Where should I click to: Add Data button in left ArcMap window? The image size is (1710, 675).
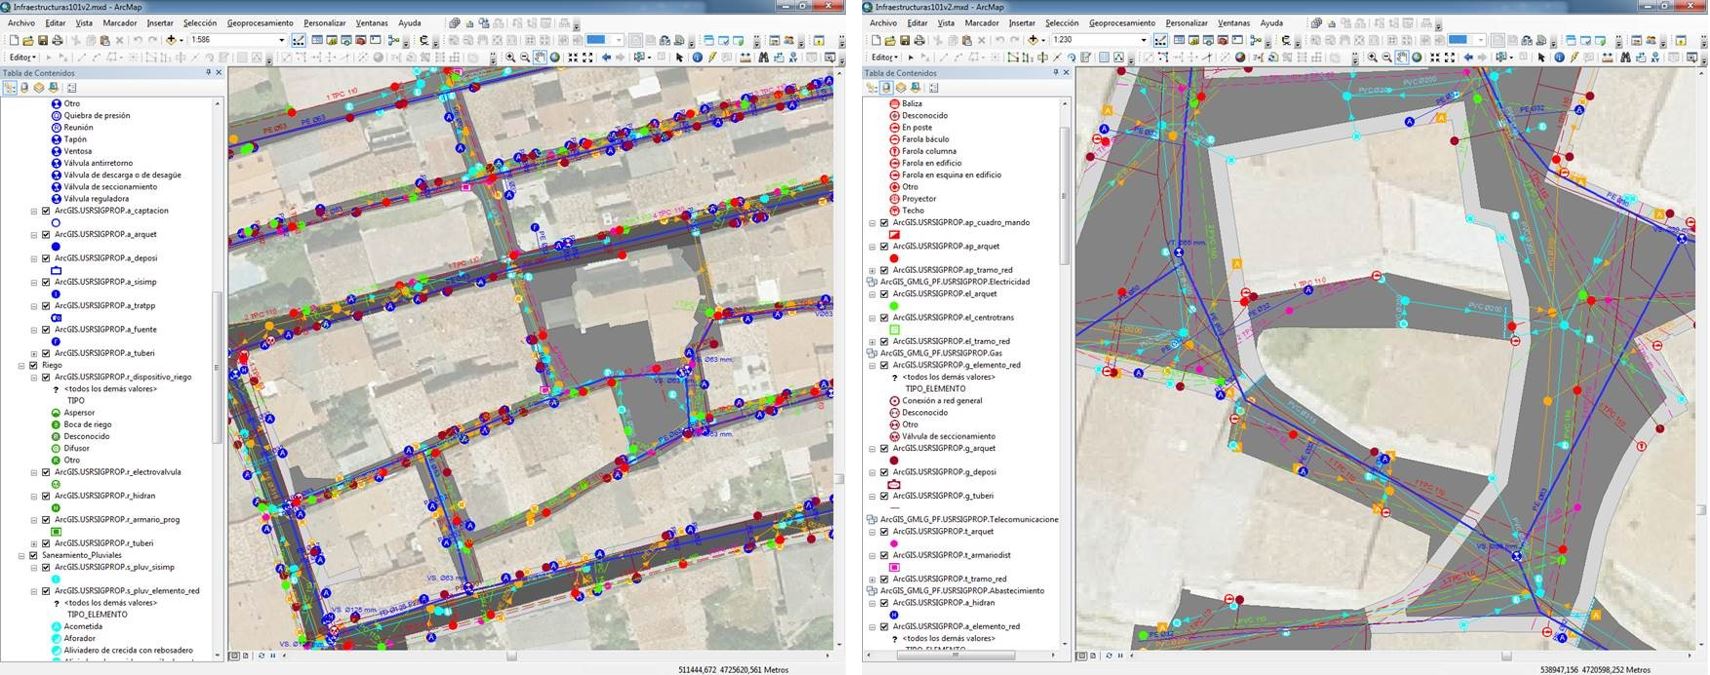tap(171, 40)
